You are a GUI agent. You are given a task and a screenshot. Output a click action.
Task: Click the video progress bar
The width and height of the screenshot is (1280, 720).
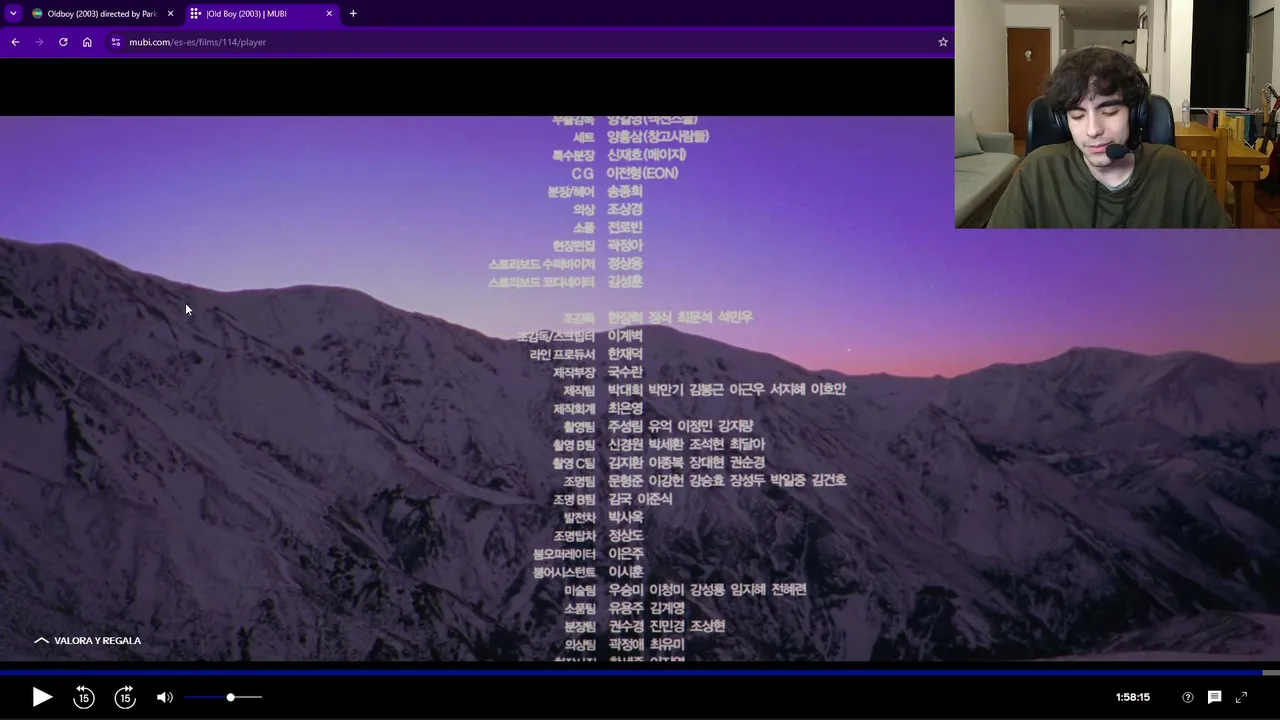[x=640, y=672]
